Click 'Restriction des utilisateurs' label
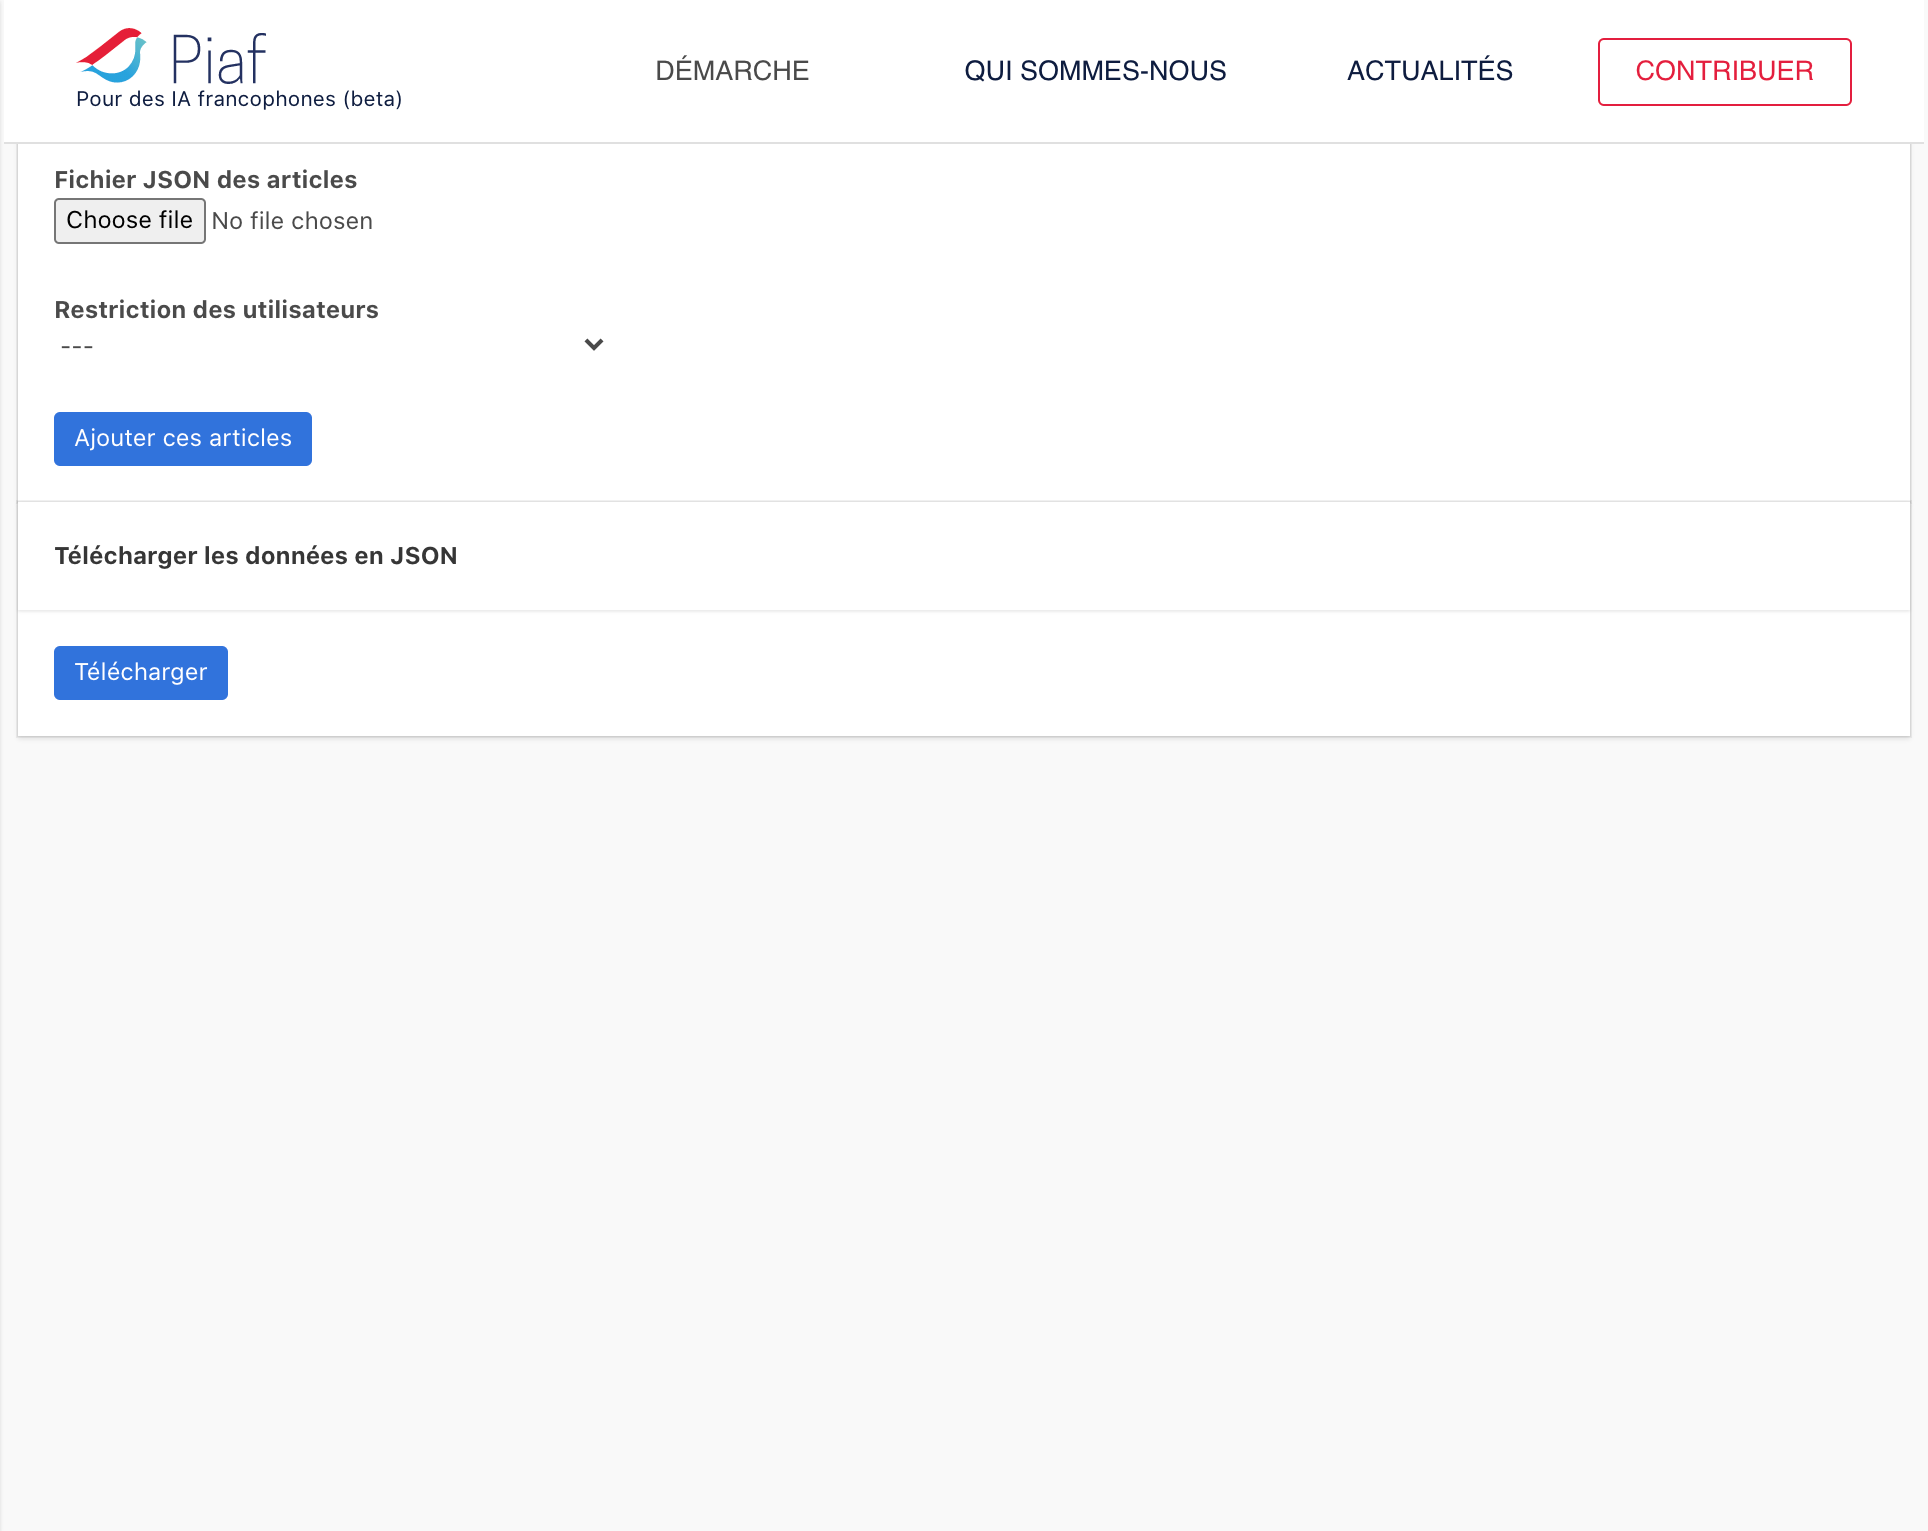Screen dimensions: 1928x1531 [216, 310]
